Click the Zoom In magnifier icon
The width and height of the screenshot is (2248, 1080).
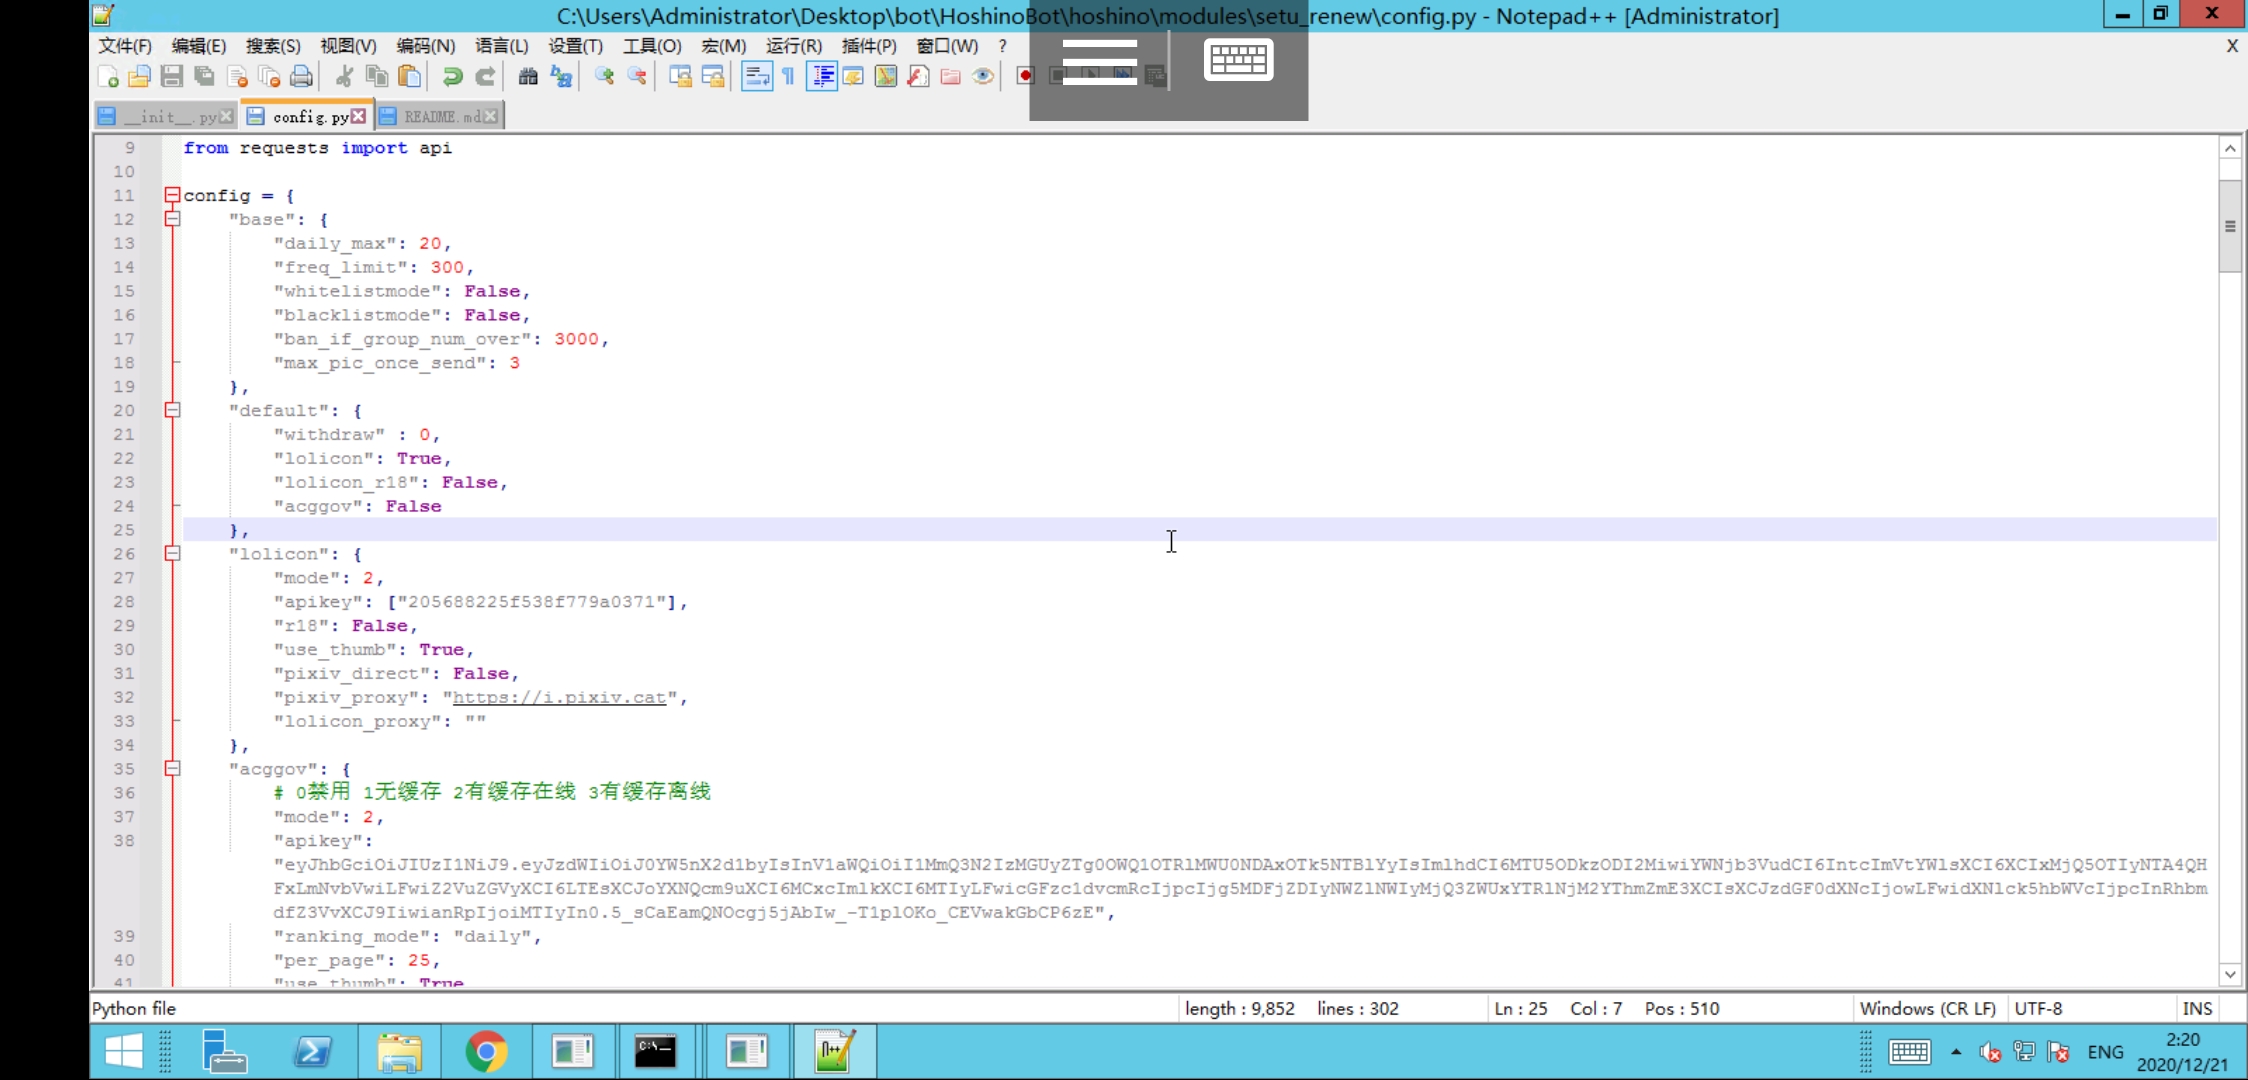603,76
